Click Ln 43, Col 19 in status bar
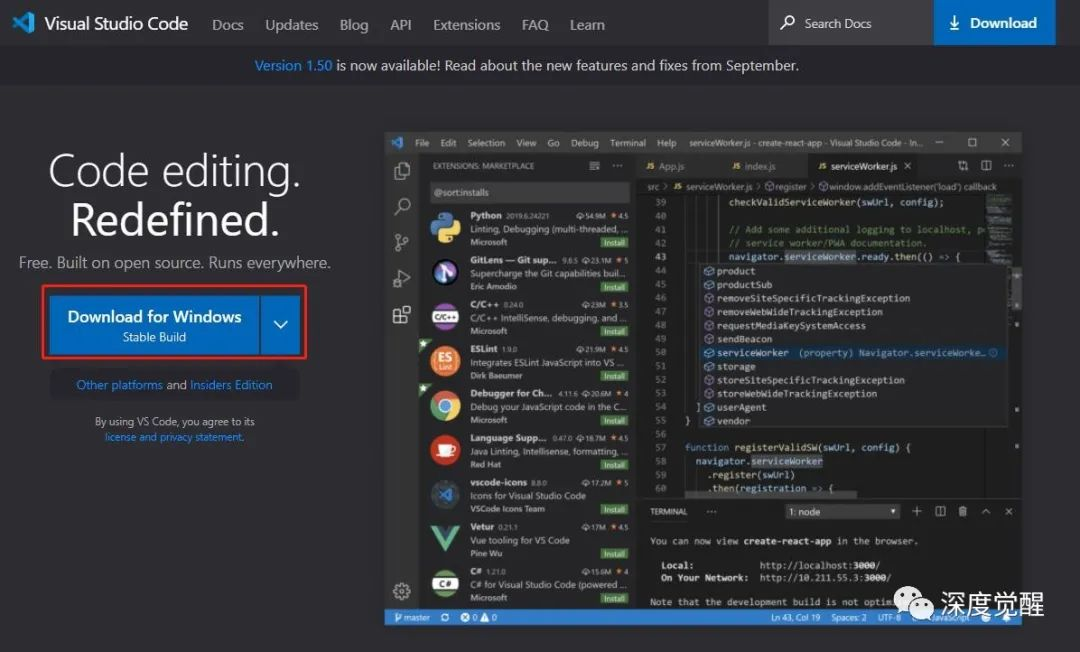 point(796,618)
